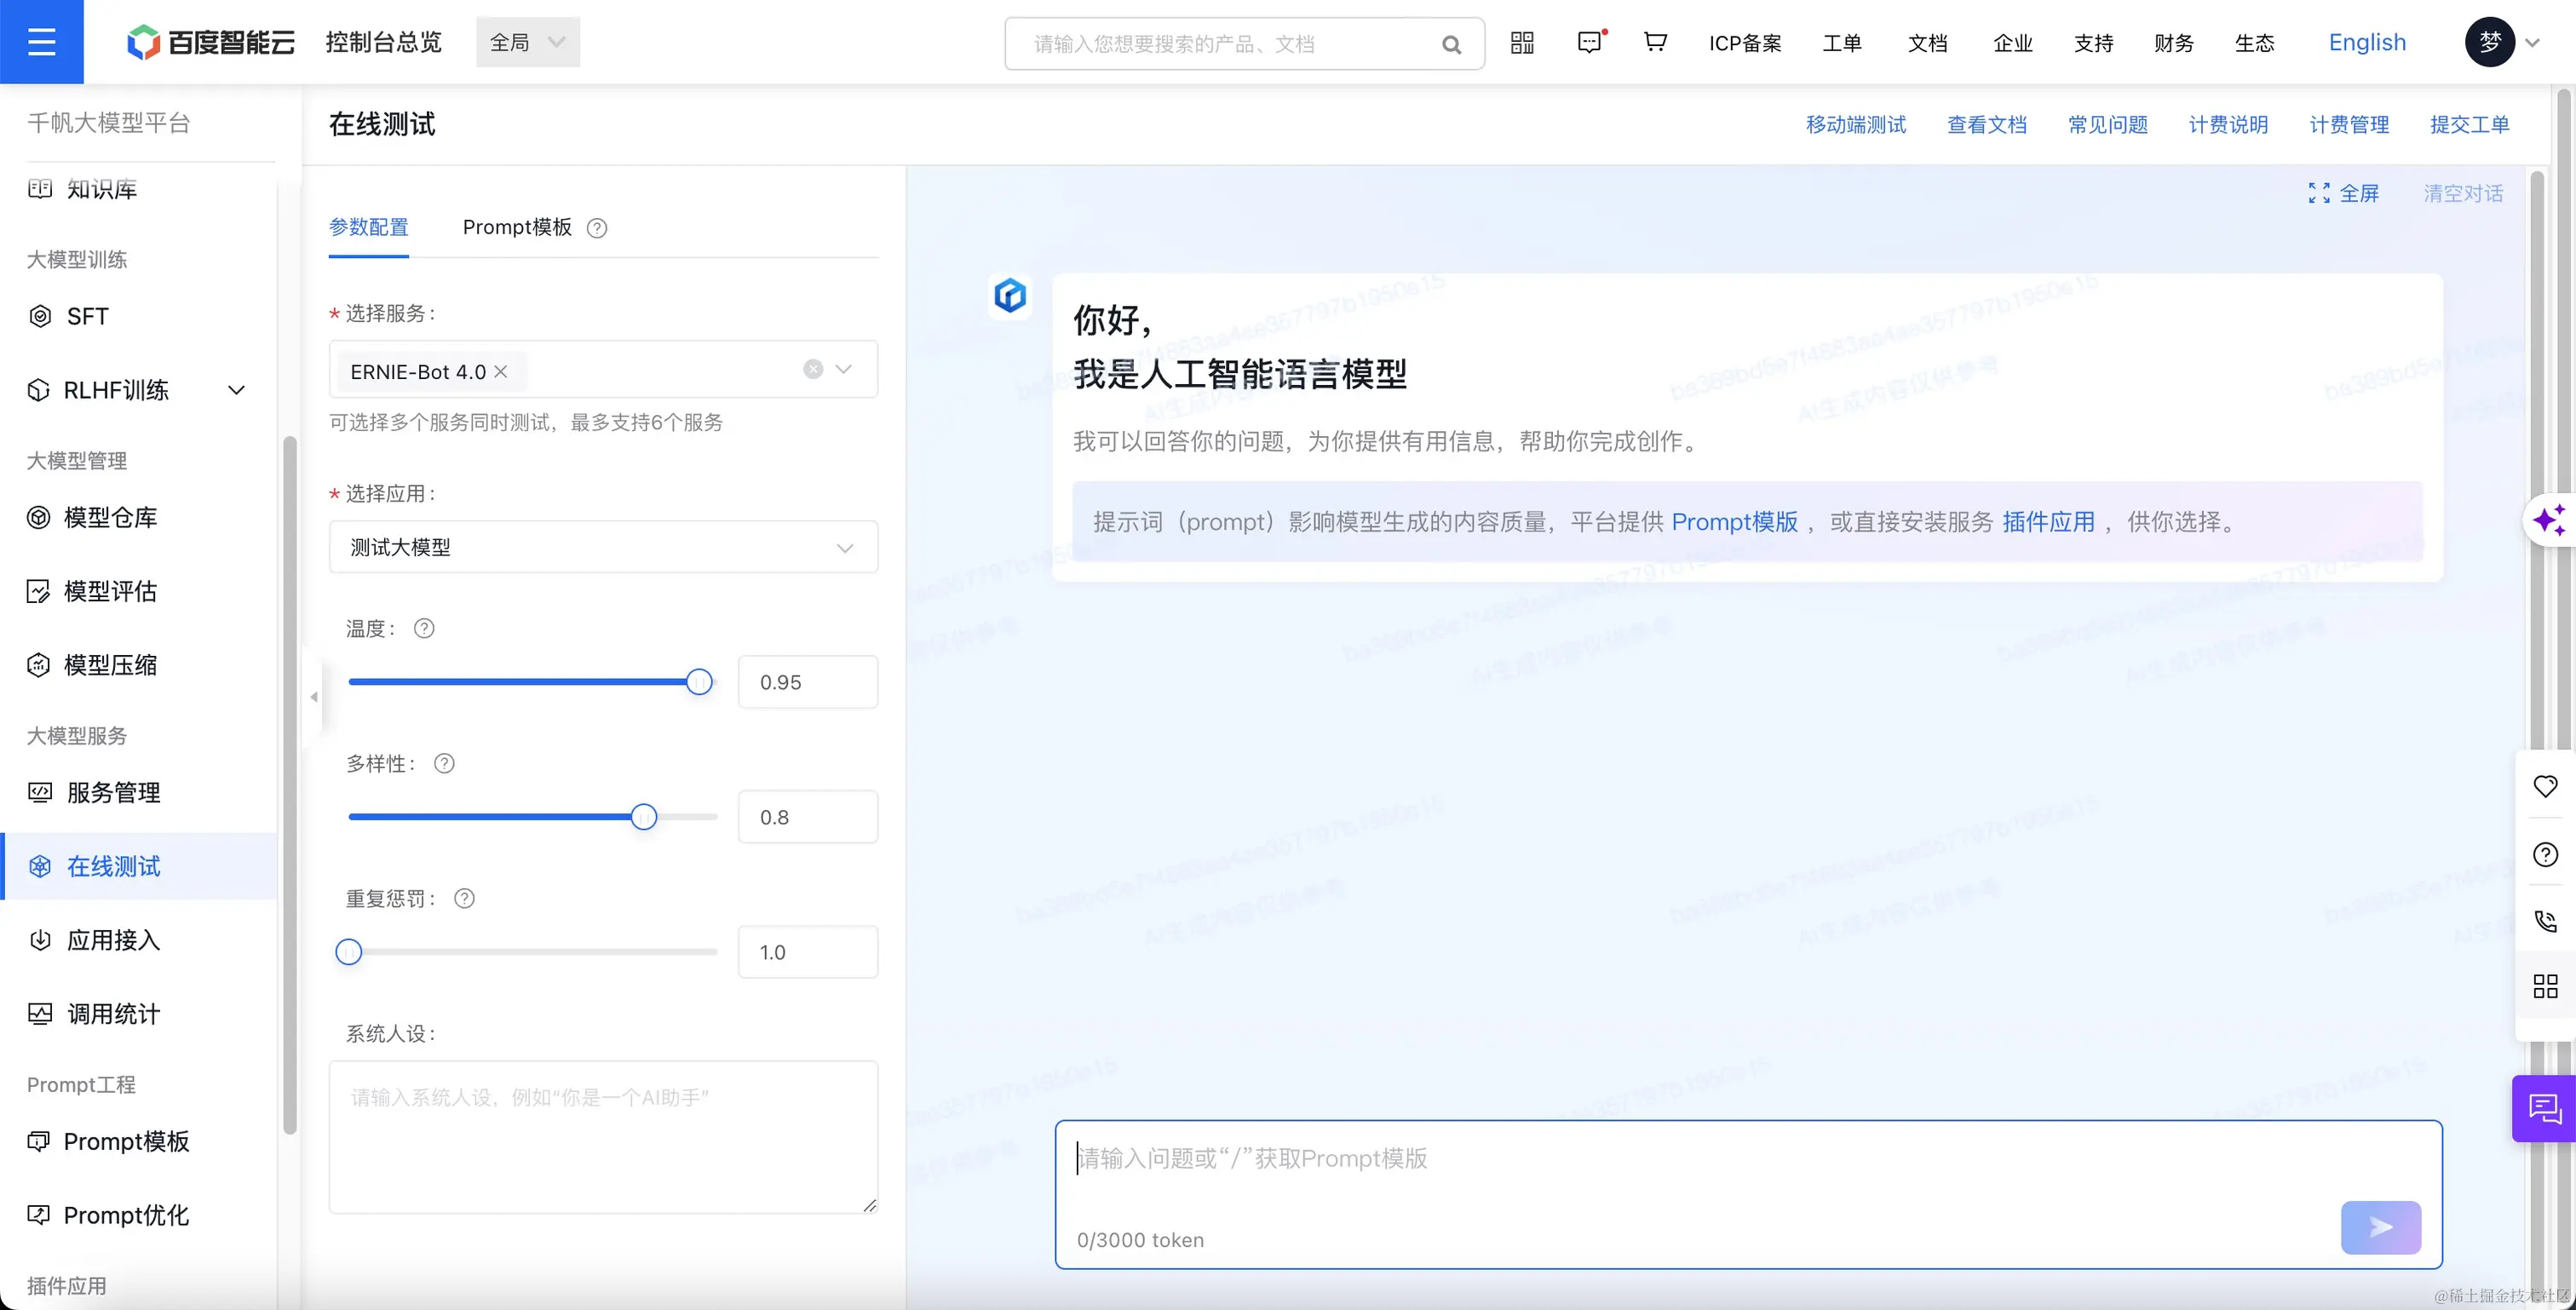Switch language to English
Screen dimensions: 2576x1310
tap(2367, 42)
